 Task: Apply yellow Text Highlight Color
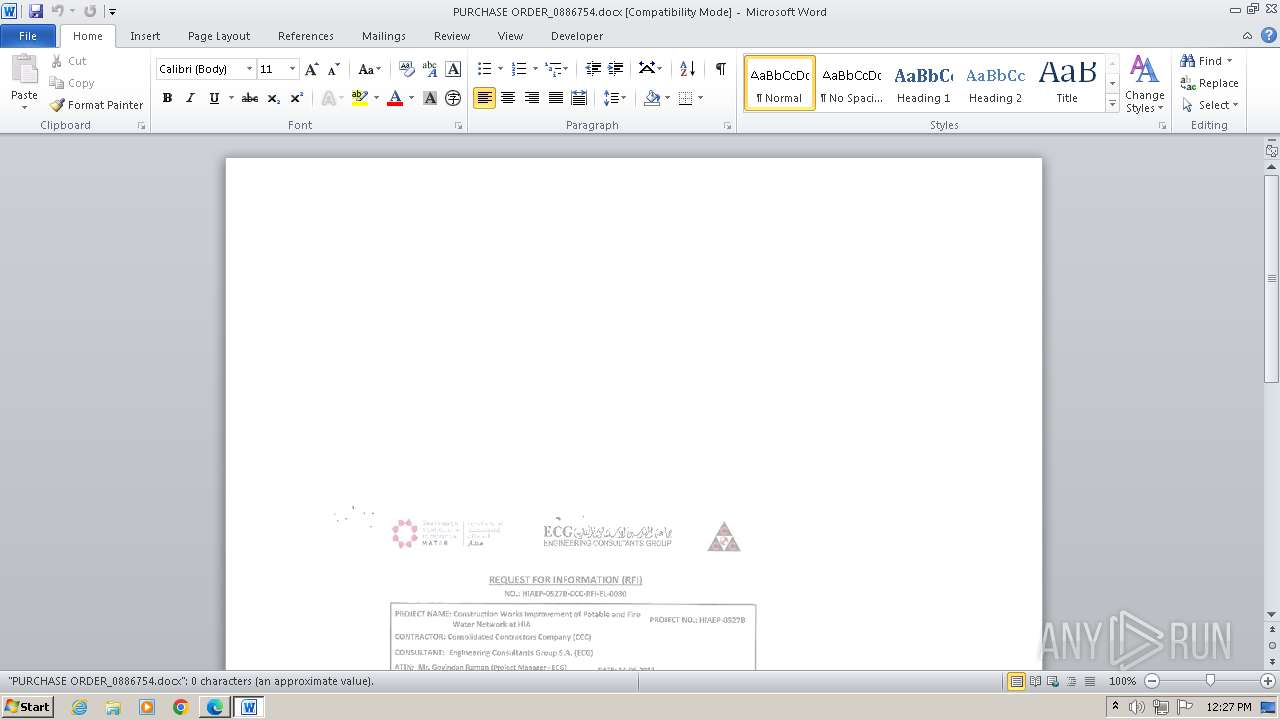[x=360, y=98]
